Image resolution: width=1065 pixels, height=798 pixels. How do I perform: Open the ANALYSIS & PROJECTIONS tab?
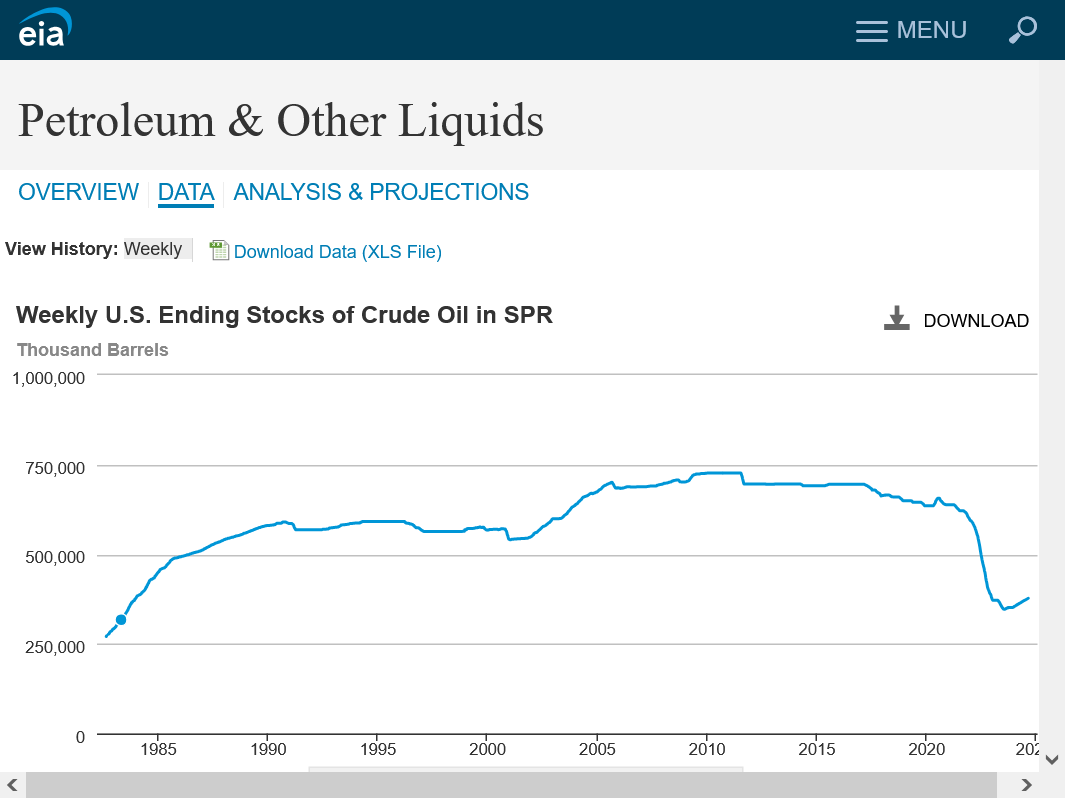tap(381, 192)
